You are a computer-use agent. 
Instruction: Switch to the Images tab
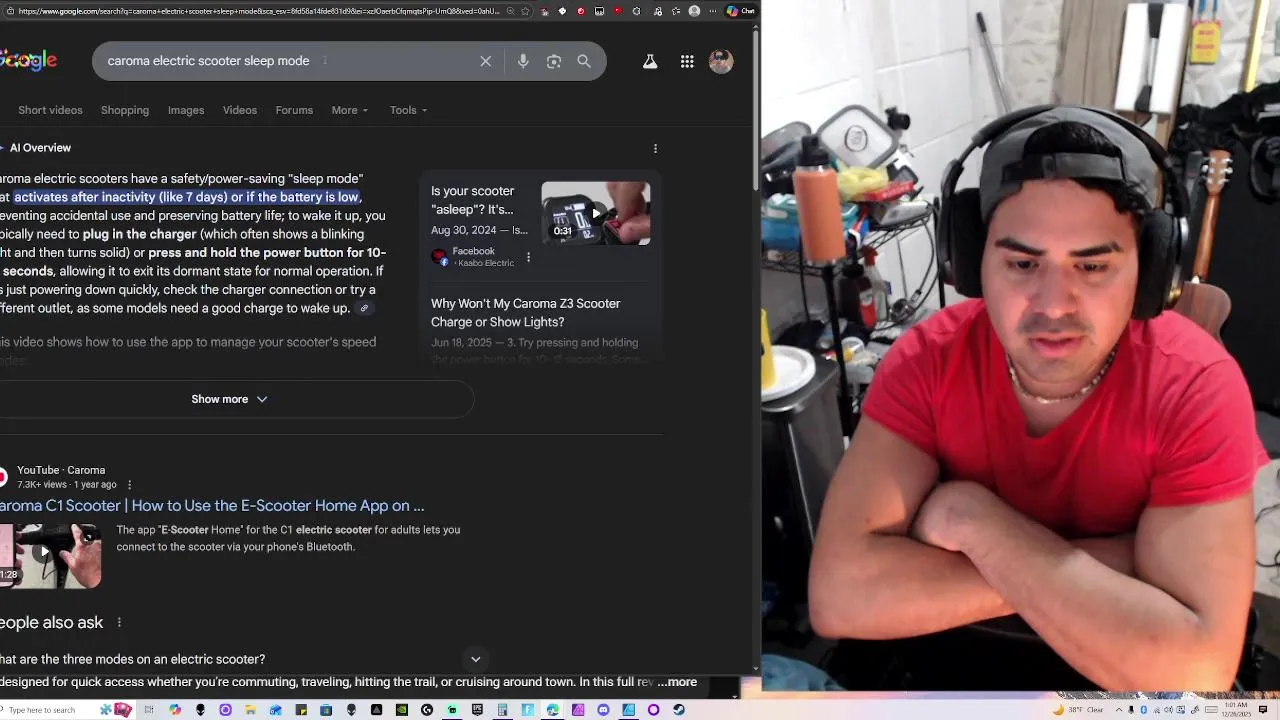pos(186,110)
